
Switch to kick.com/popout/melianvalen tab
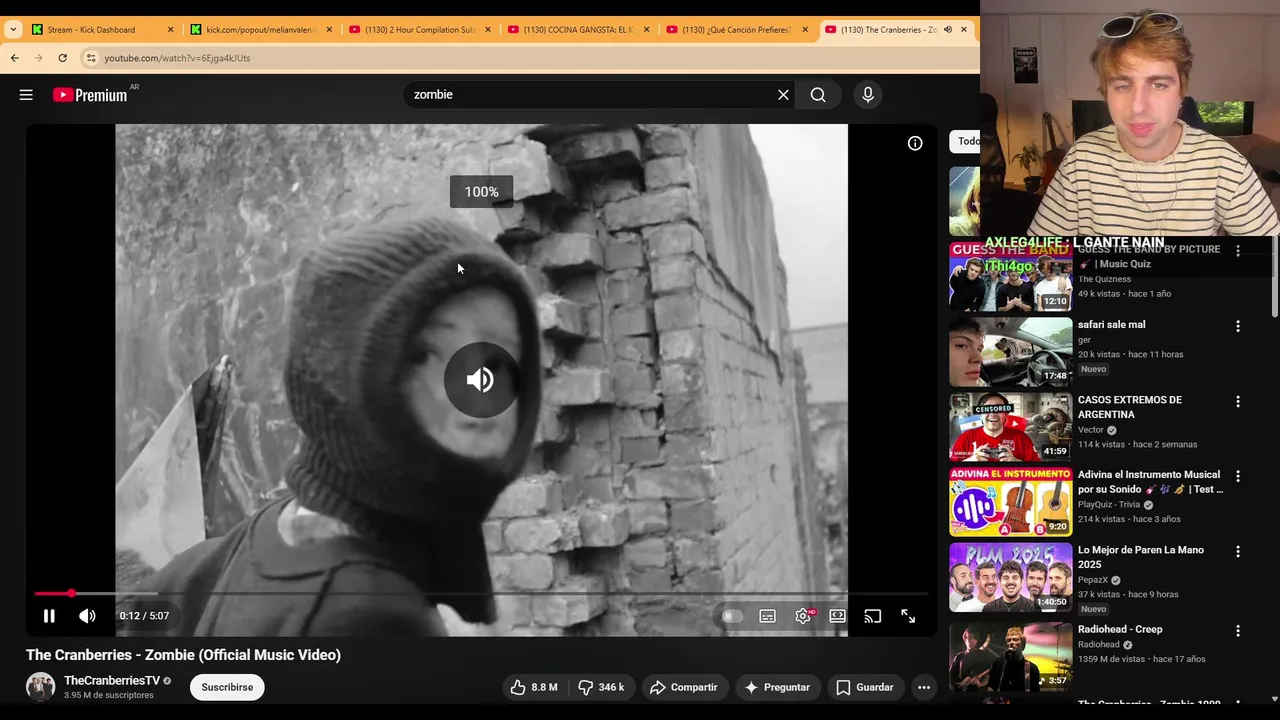[261, 30]
